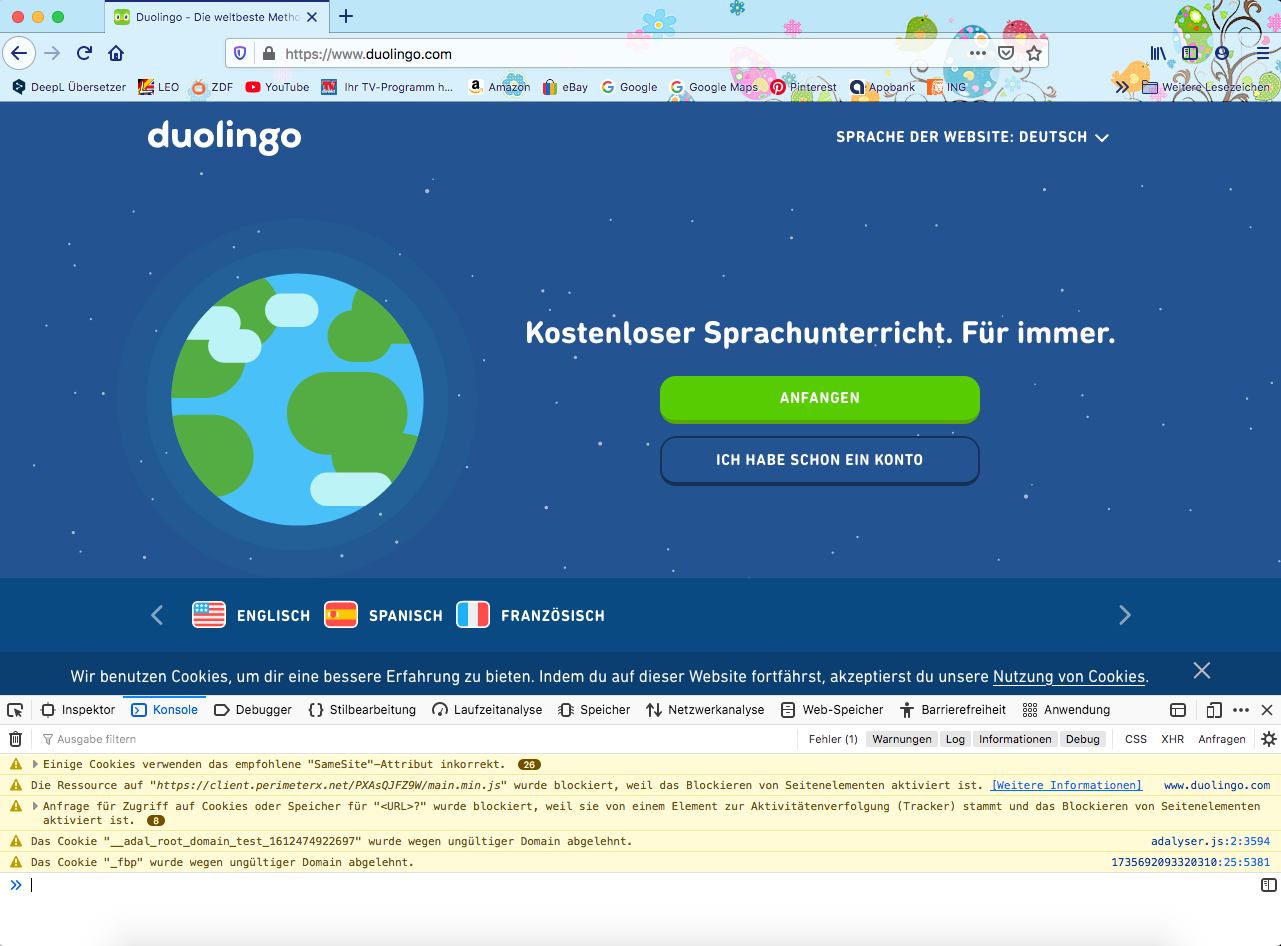Bookmark this page with the star icon

[1034, 53]
